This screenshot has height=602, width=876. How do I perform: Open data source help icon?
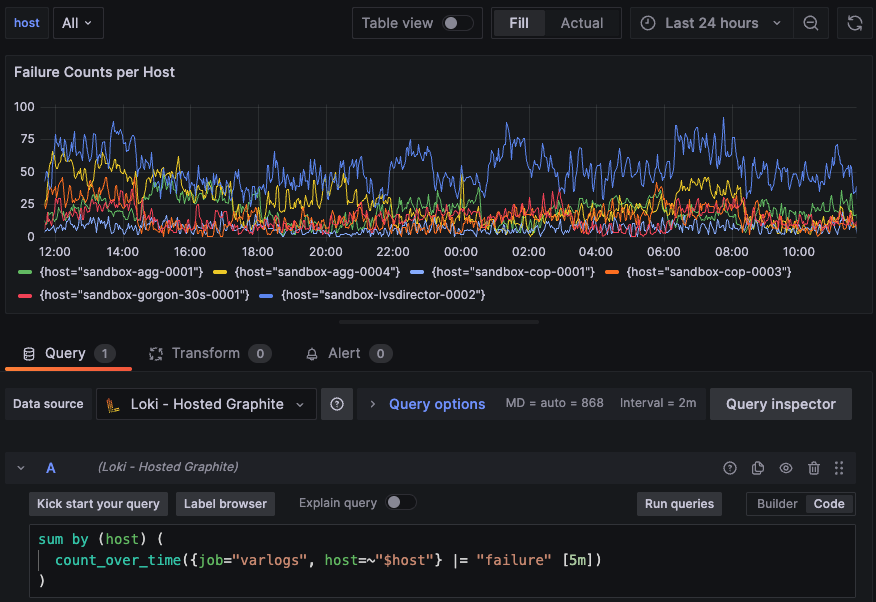pyautogui.click(x=337, y=404)
